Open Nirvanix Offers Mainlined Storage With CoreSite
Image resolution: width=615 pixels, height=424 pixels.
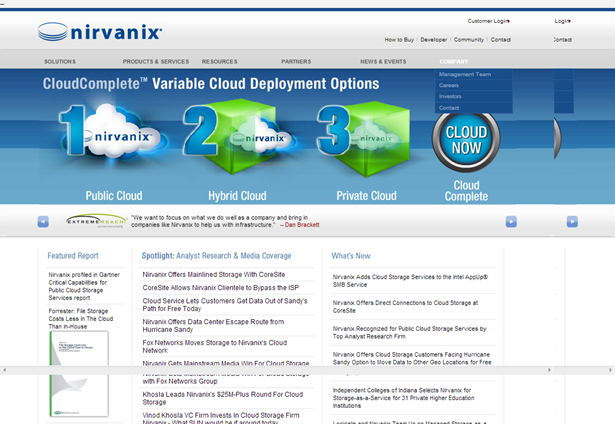(x=214, y=275)
